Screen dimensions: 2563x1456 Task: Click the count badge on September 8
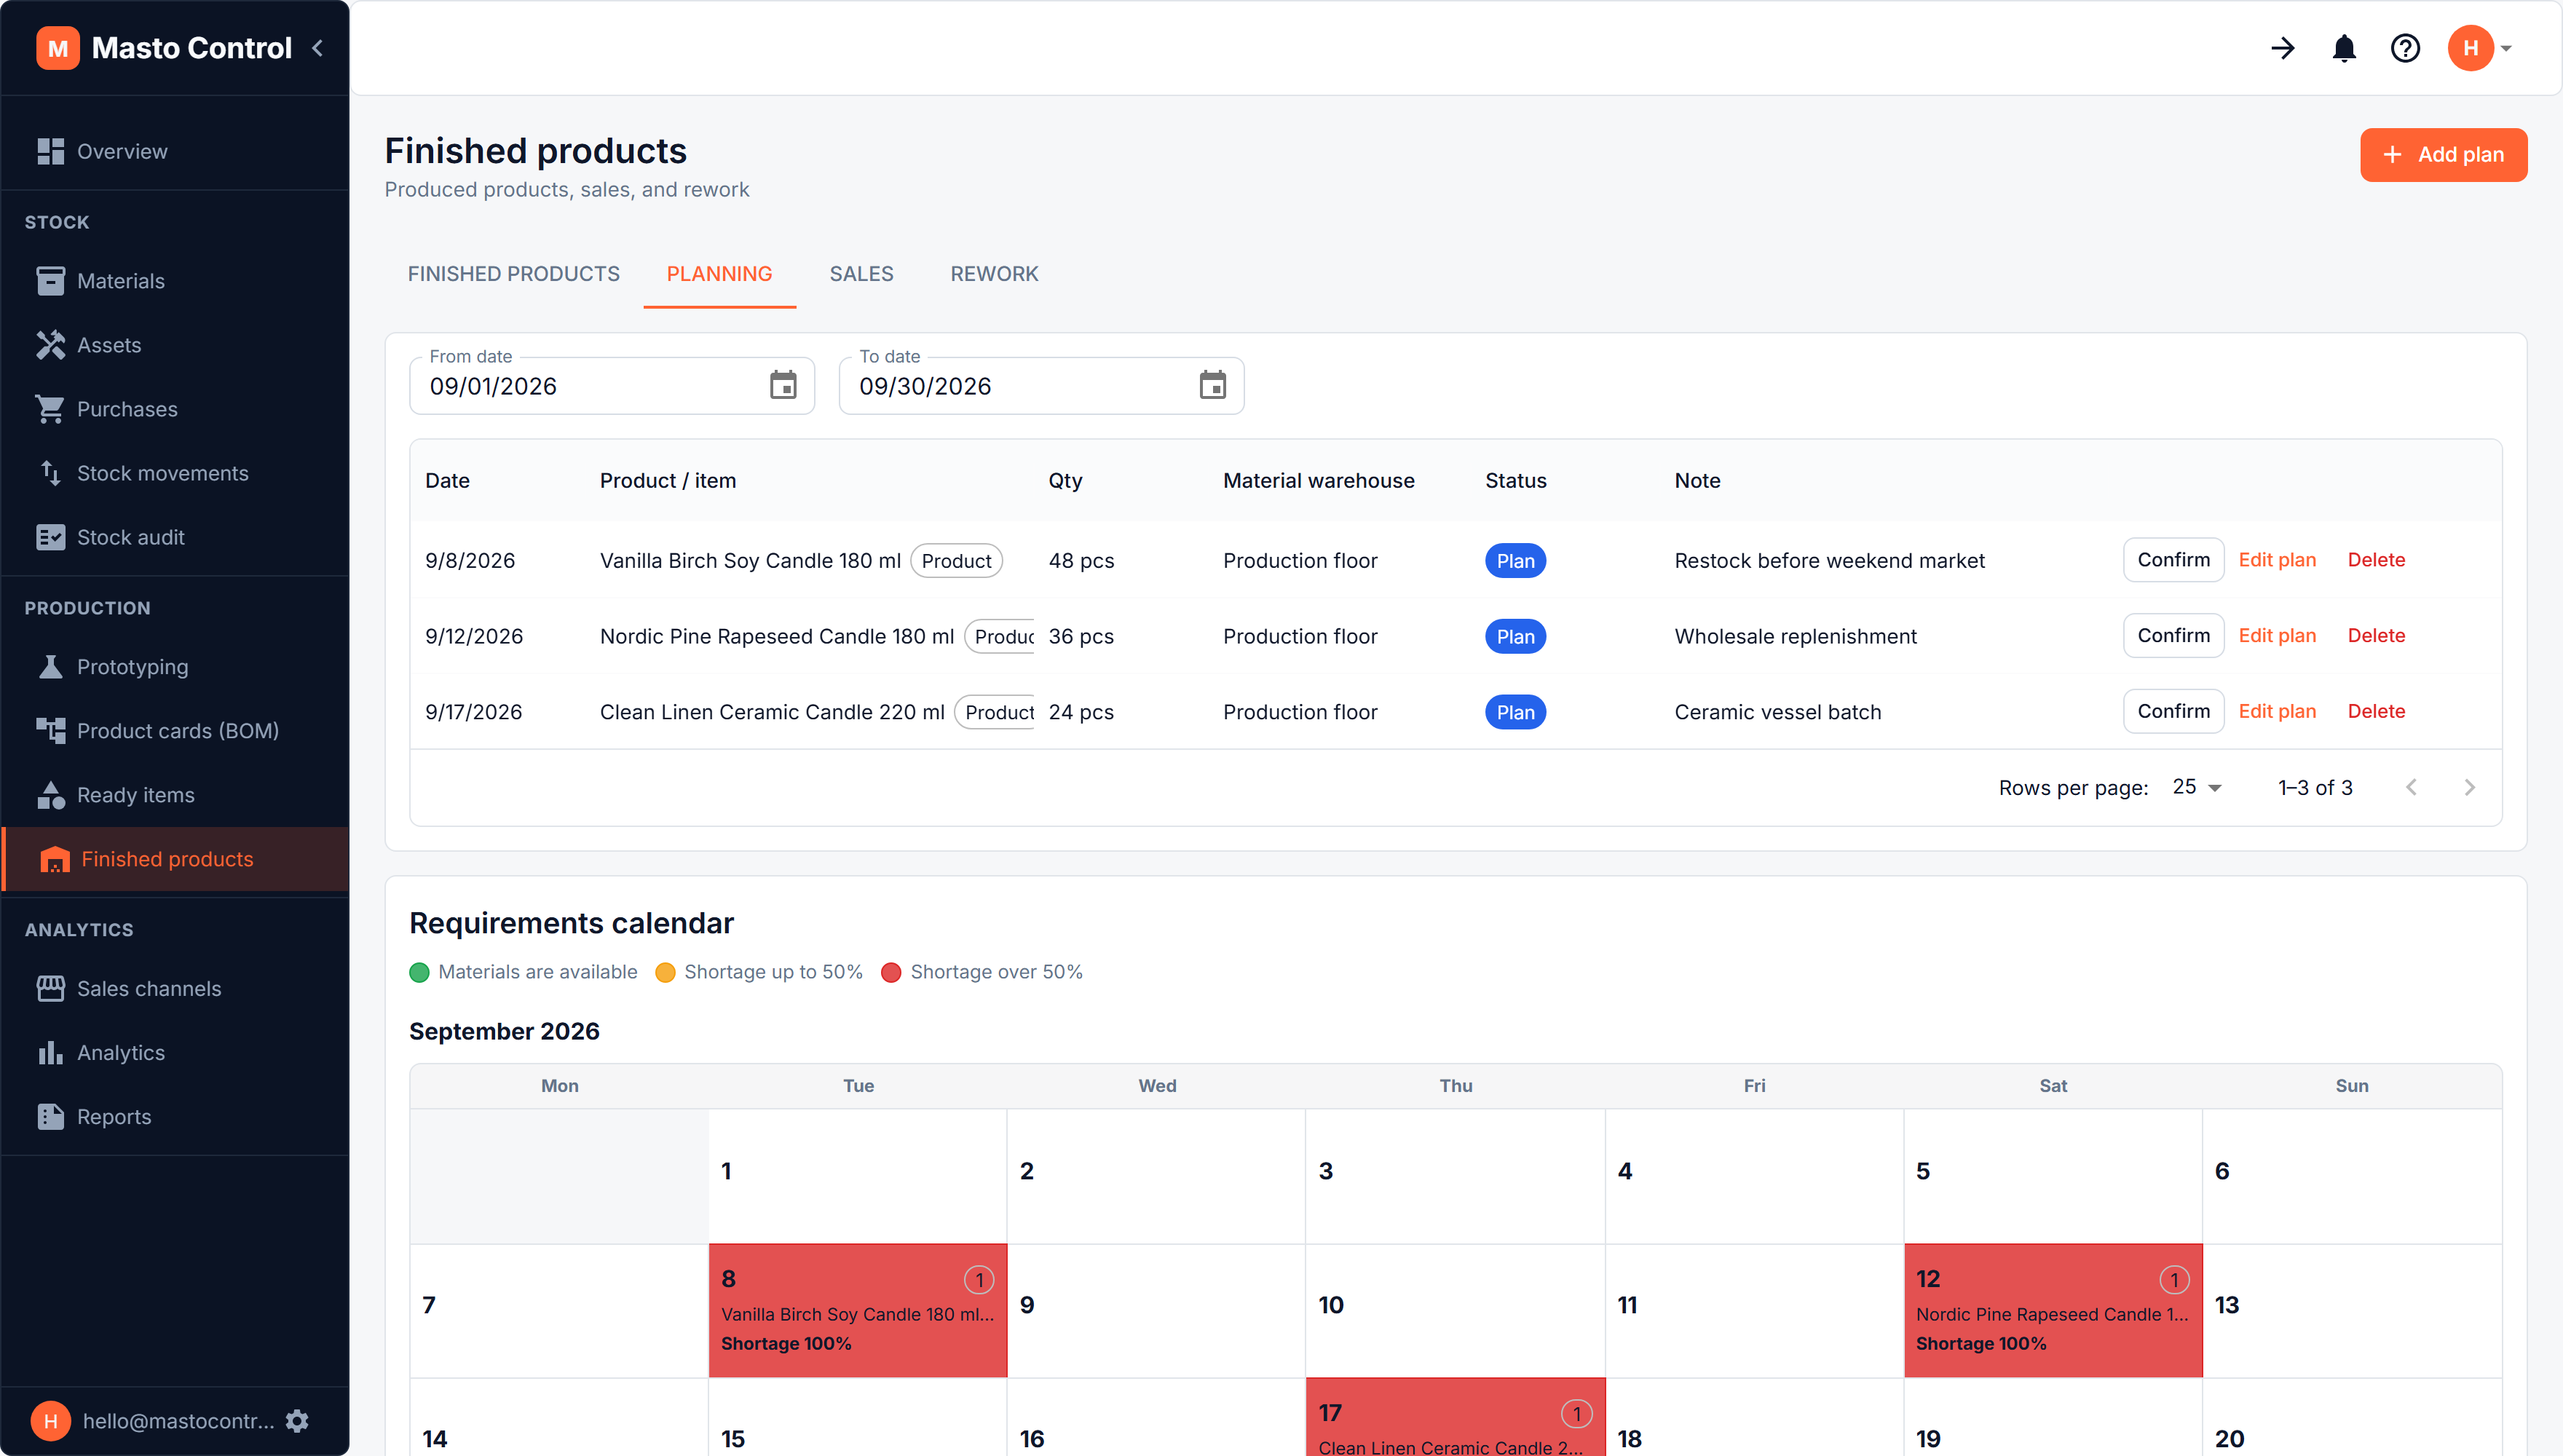978,1279
